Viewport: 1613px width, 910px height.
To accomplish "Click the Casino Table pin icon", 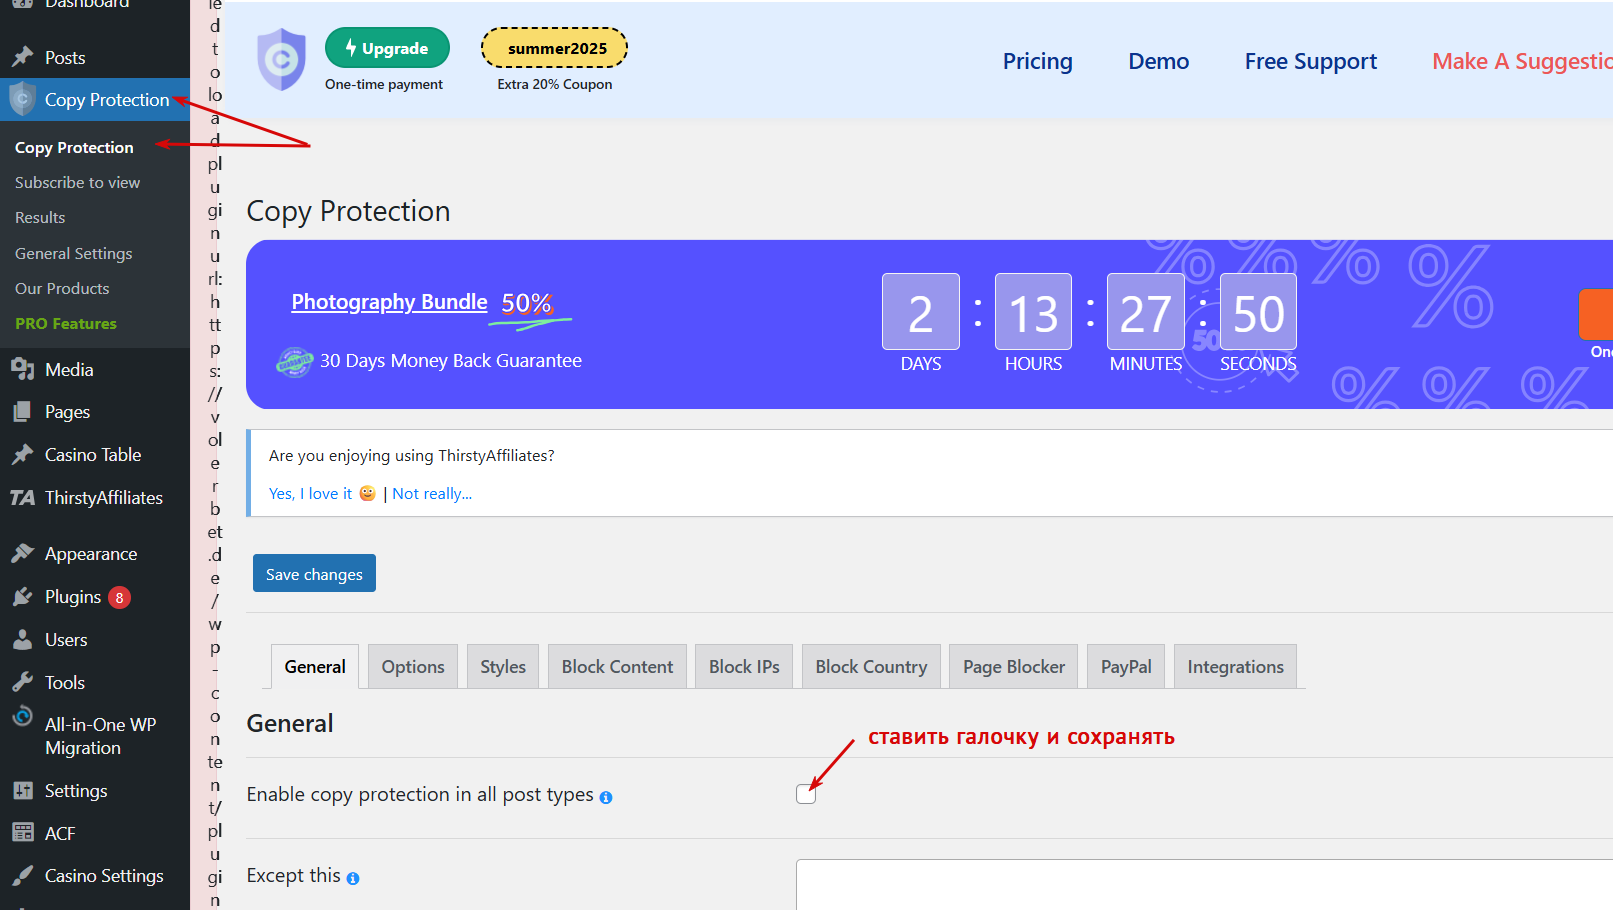I will point(22,454).
